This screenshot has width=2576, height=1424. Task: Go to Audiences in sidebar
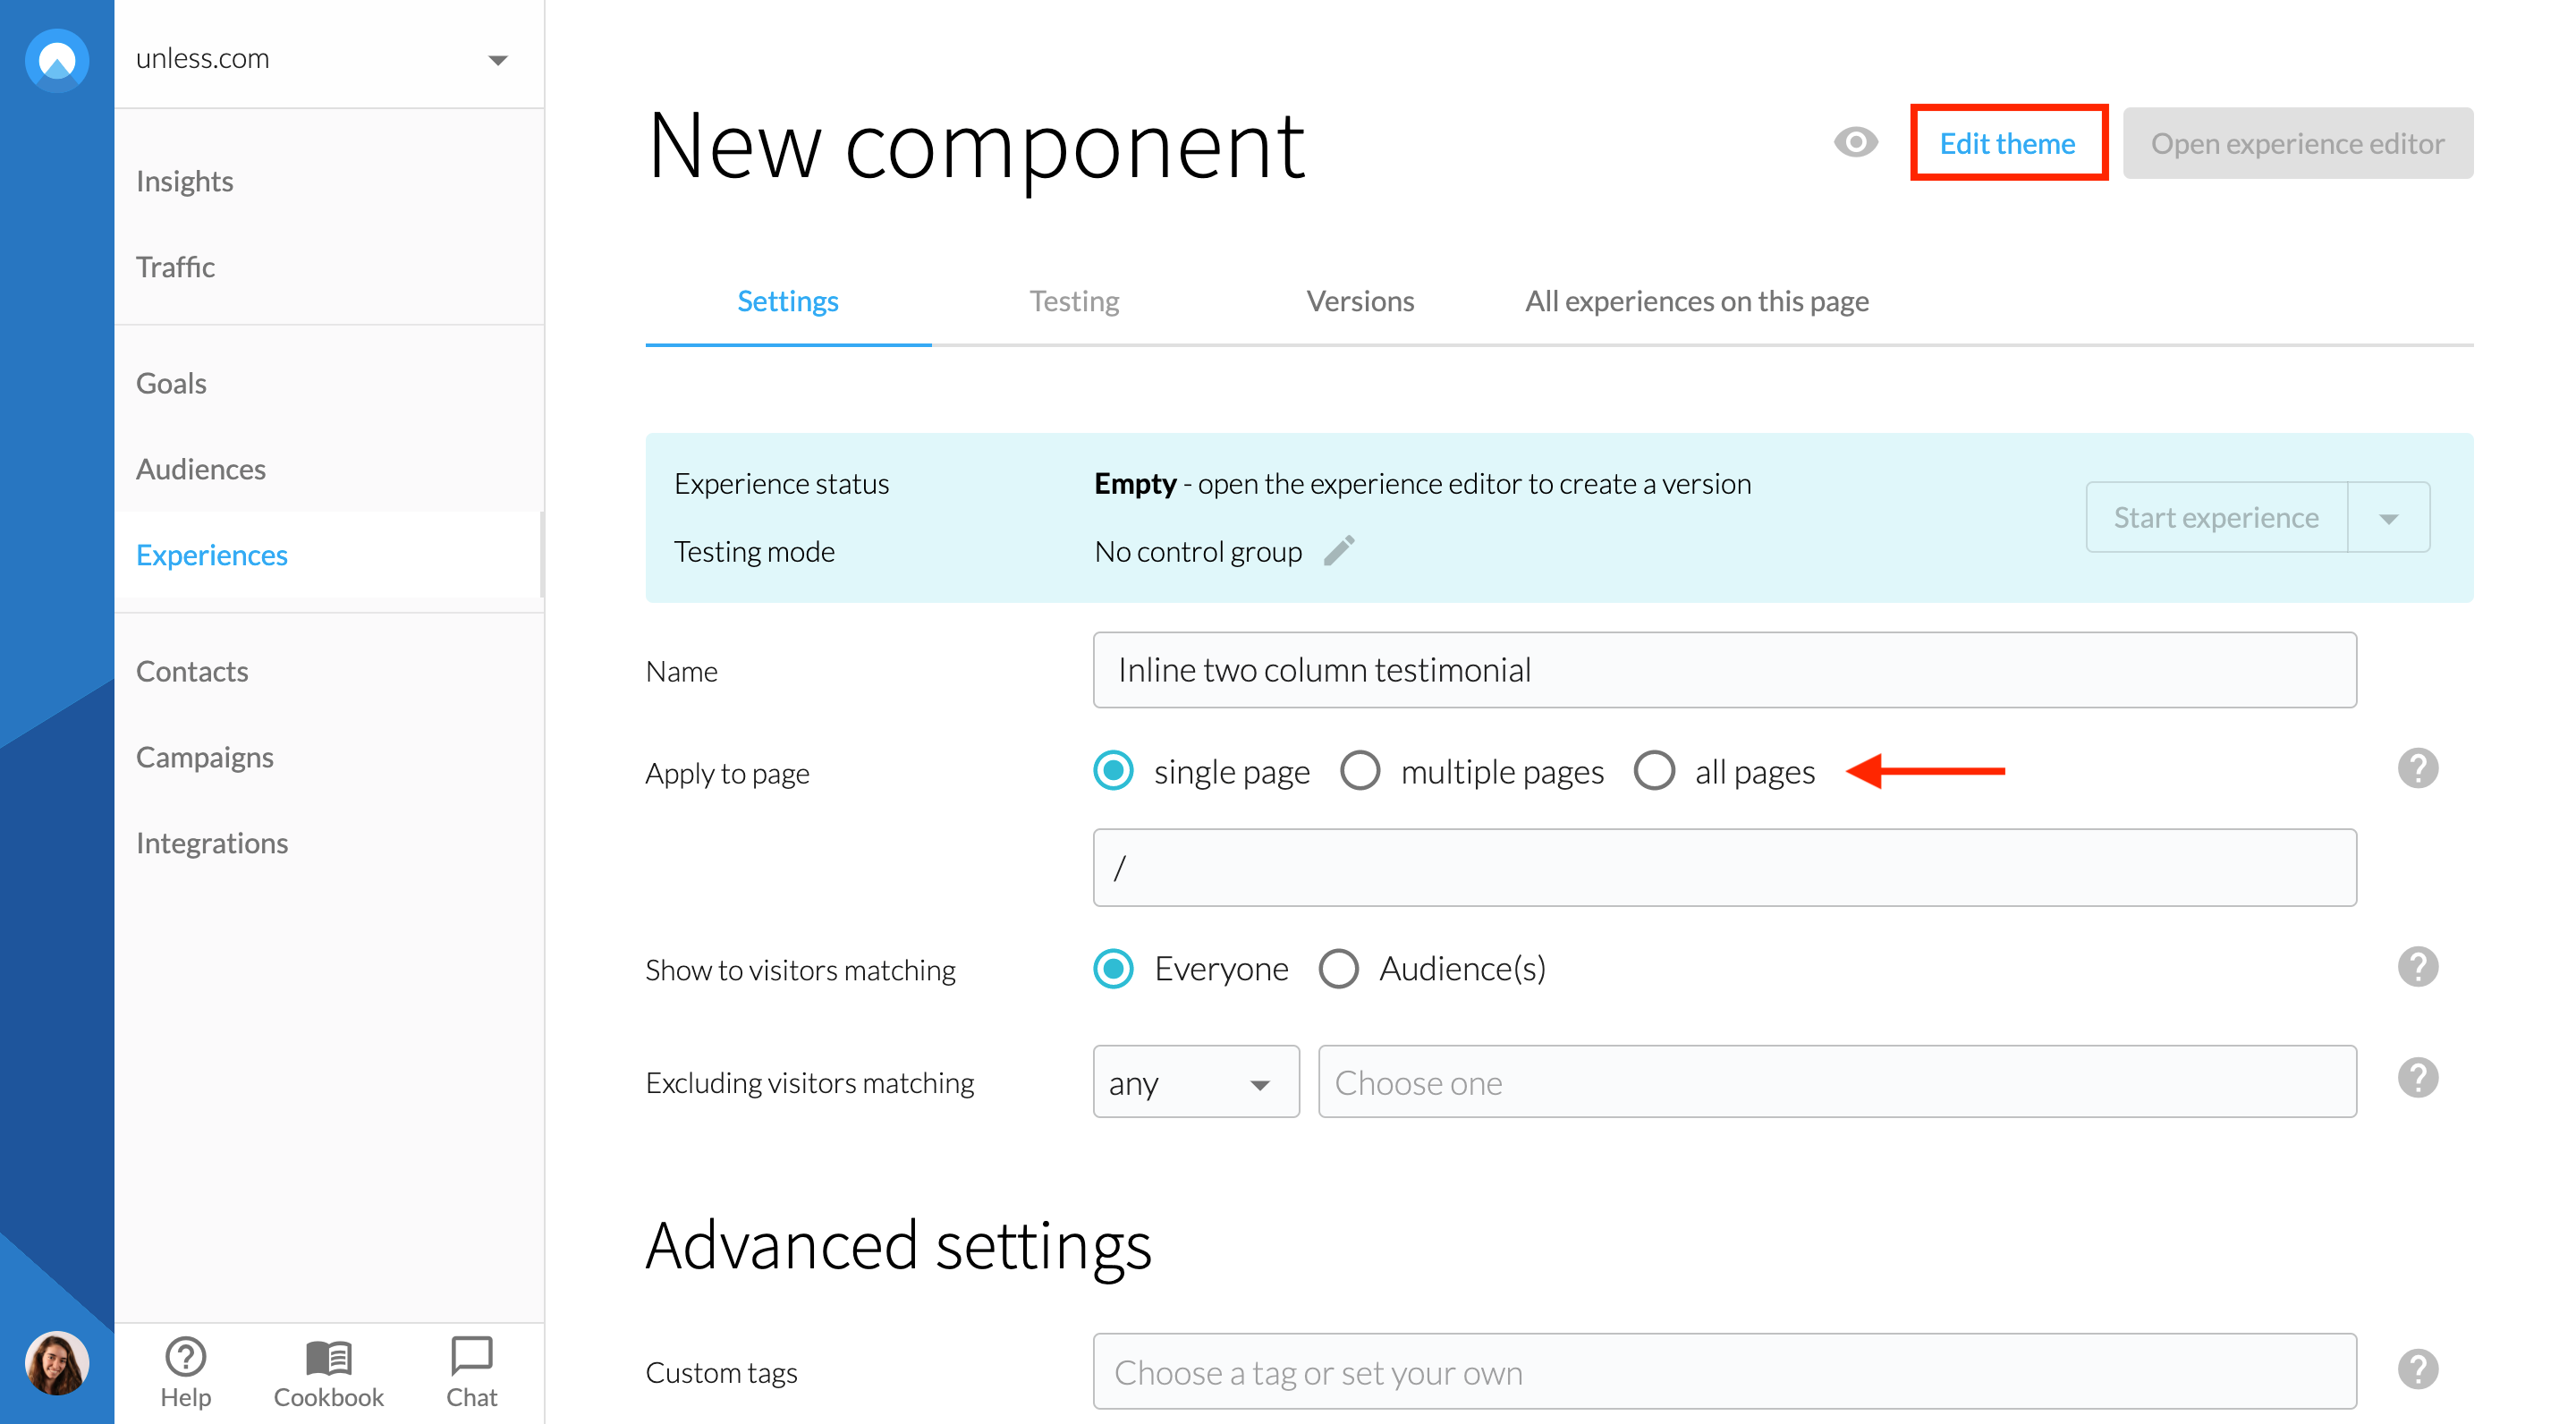pos(201,469)
